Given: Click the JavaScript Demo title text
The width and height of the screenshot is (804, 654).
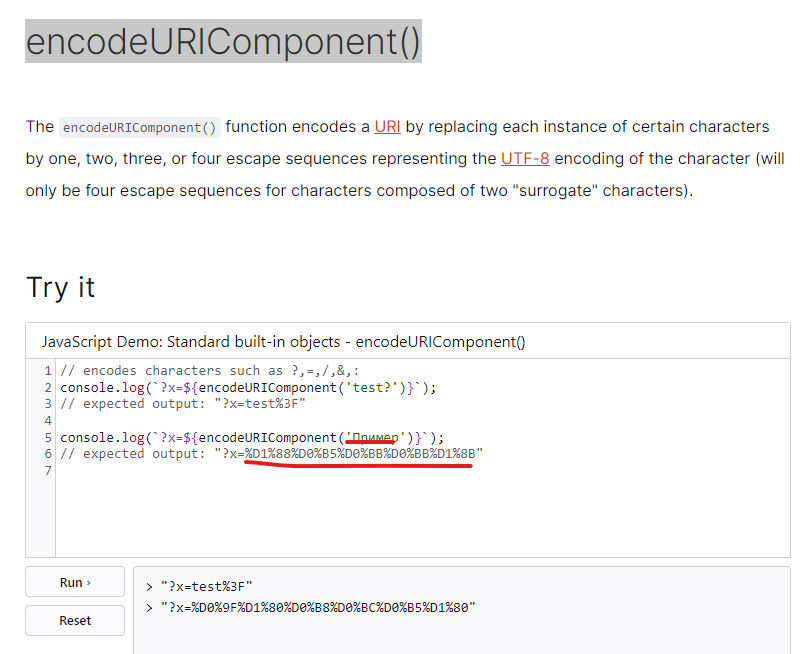Looking at the screenshot, I should [284, 342].
